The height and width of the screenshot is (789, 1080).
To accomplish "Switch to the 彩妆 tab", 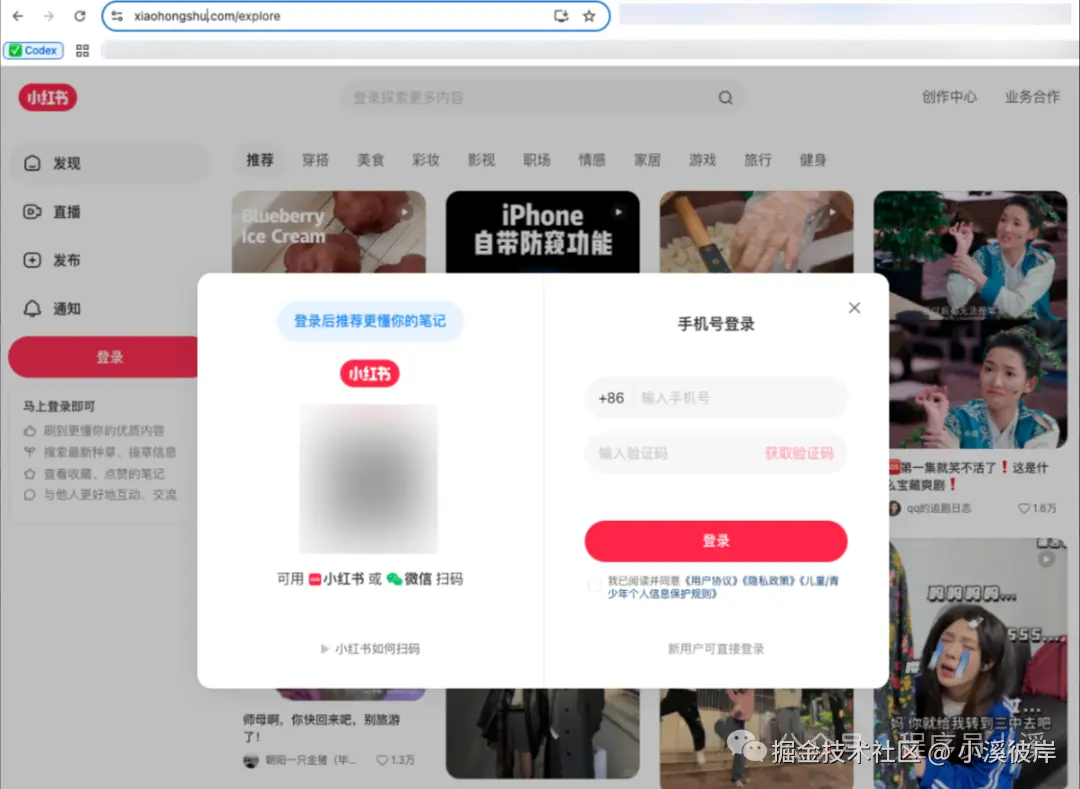I will 426,160.
